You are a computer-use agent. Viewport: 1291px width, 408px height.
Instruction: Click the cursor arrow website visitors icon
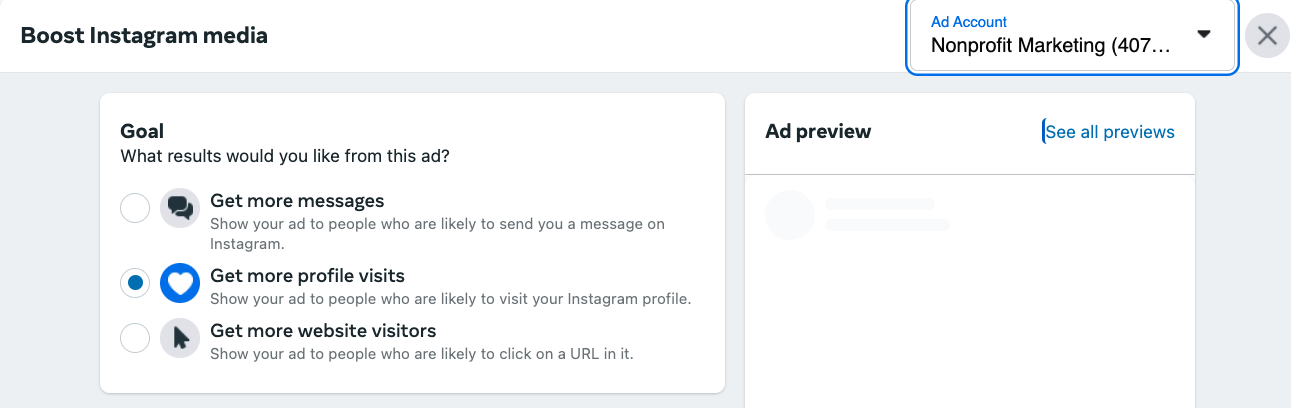(x=180, y=338)
